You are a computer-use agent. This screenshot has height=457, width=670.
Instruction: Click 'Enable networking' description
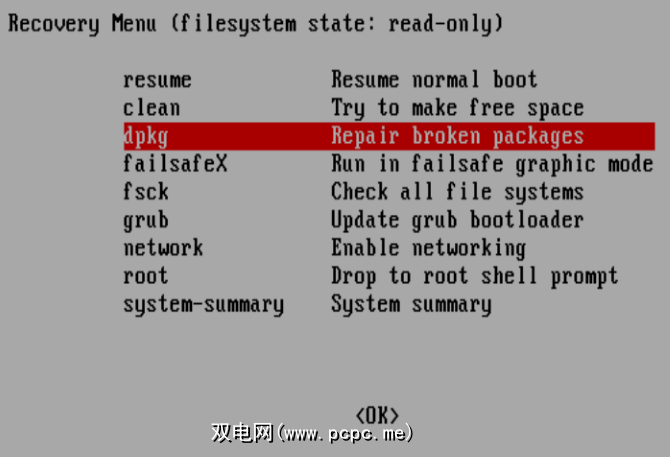(429, 249)
